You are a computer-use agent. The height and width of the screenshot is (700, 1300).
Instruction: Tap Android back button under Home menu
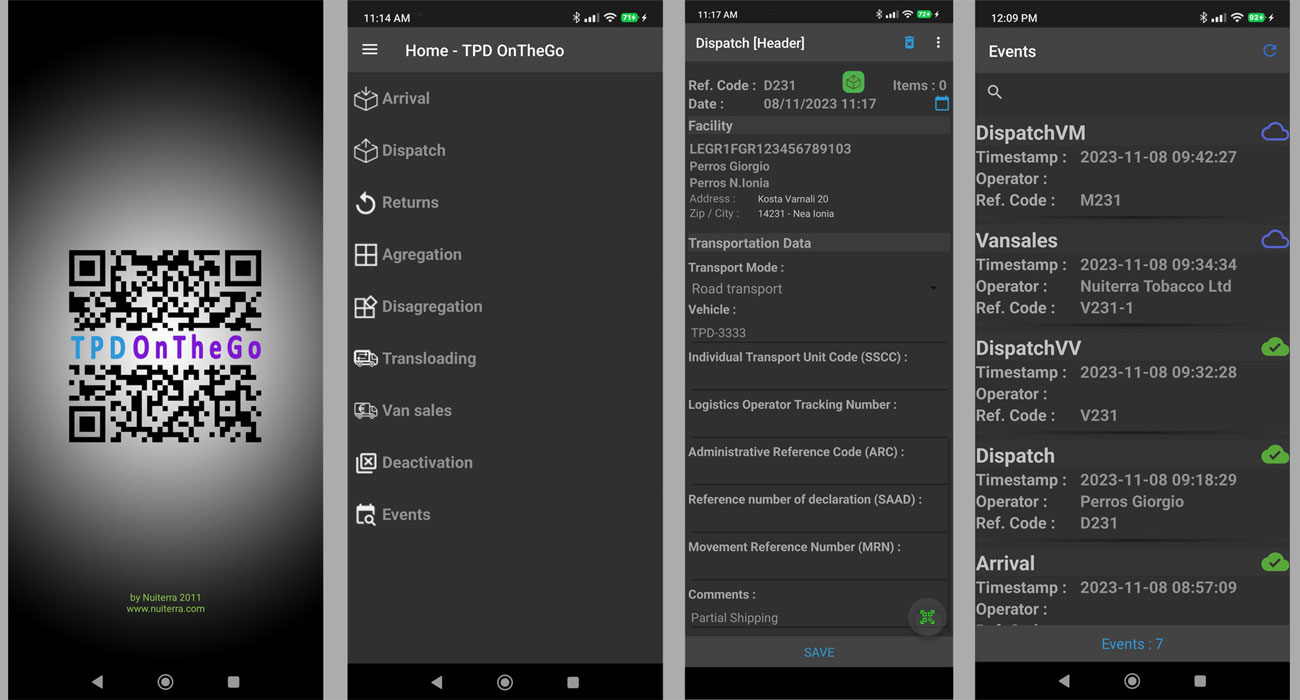[x=436, y=682]
